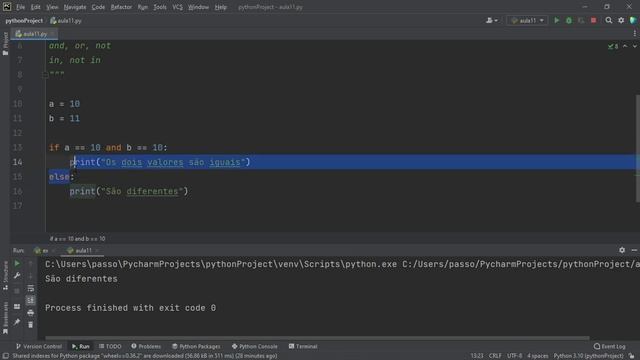The image size is (640, 360).
Task: Start debugging with the green bug icon
Action: [x=569, y=20]
